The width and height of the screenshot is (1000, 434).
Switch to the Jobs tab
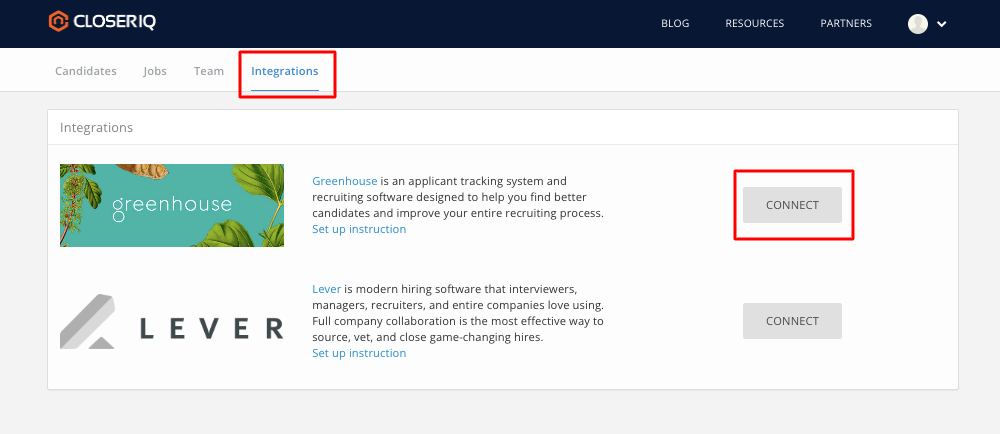[155, 72]
